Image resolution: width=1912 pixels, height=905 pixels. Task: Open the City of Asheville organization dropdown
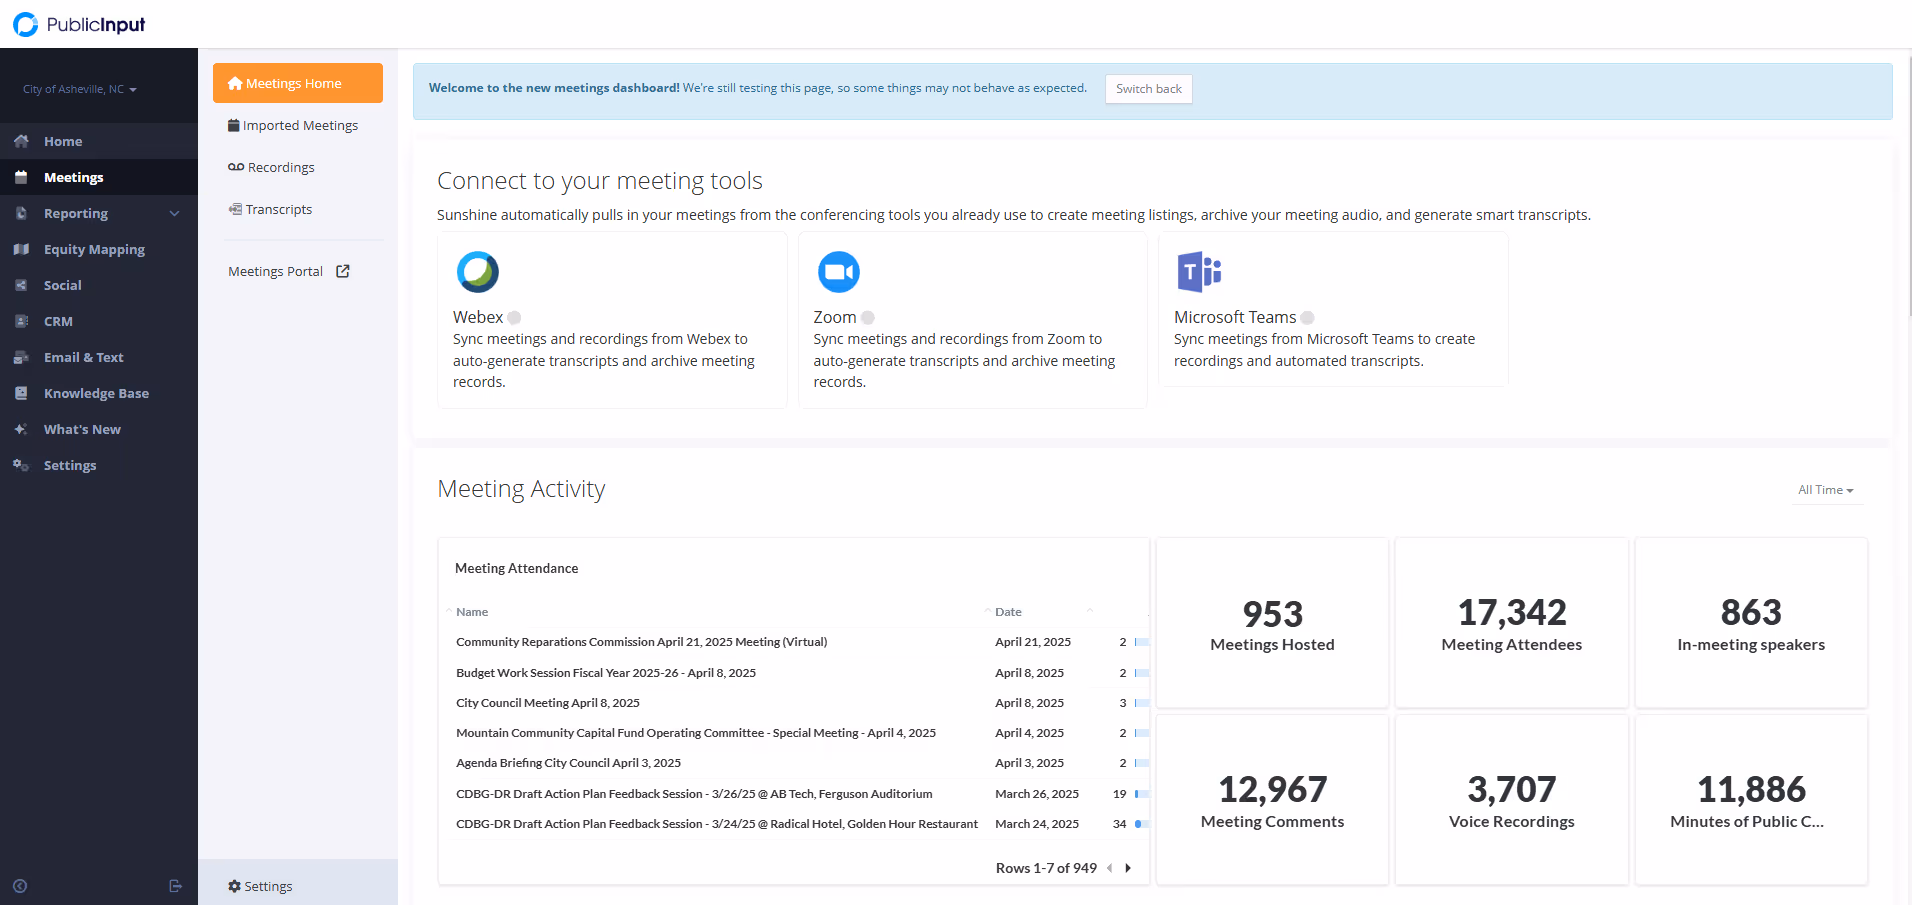point(80,89)
